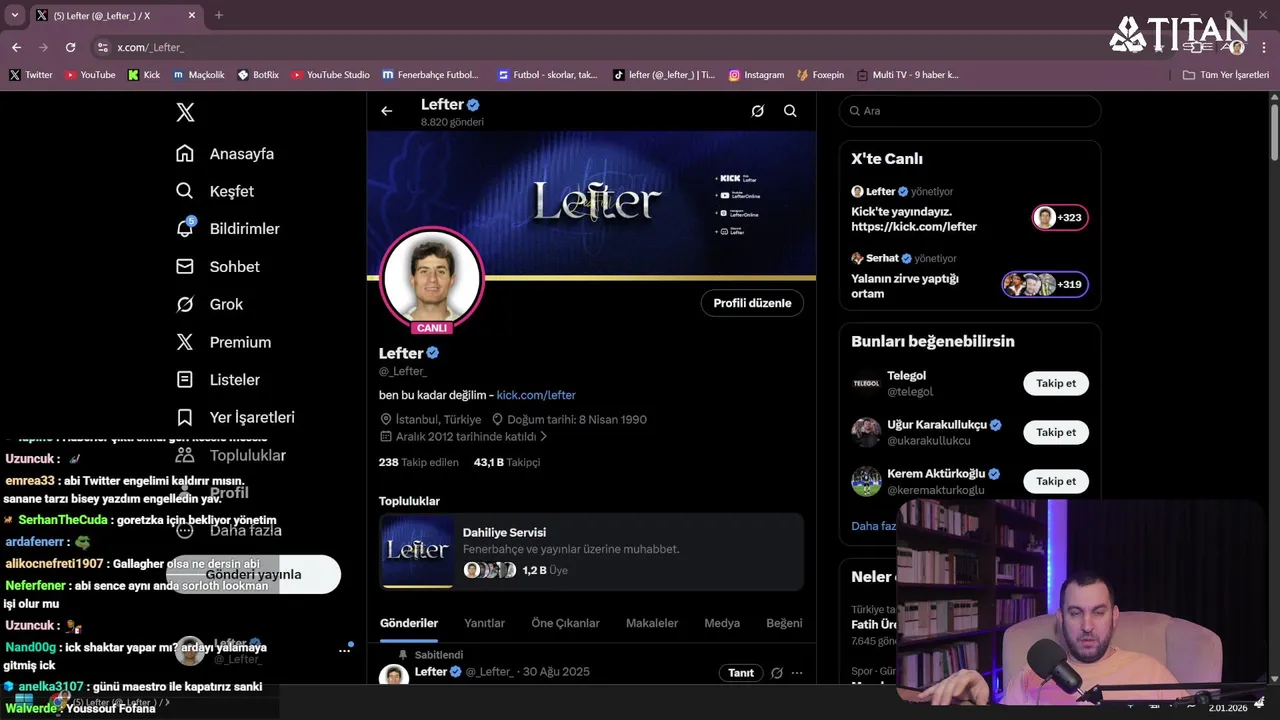The width and height of the screenshot is (1280, 720).
Task: Open Foxepin bookmark
Action: coord(820,75)
